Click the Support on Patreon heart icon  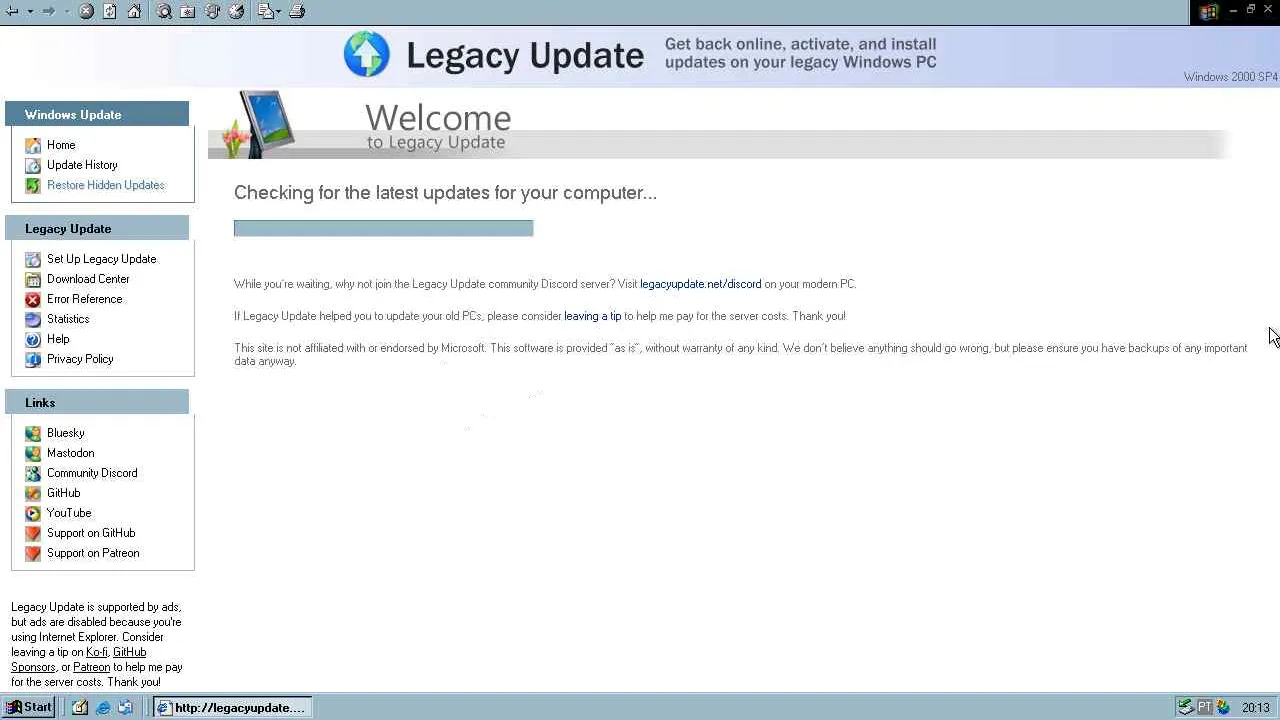tap(33, 553)
